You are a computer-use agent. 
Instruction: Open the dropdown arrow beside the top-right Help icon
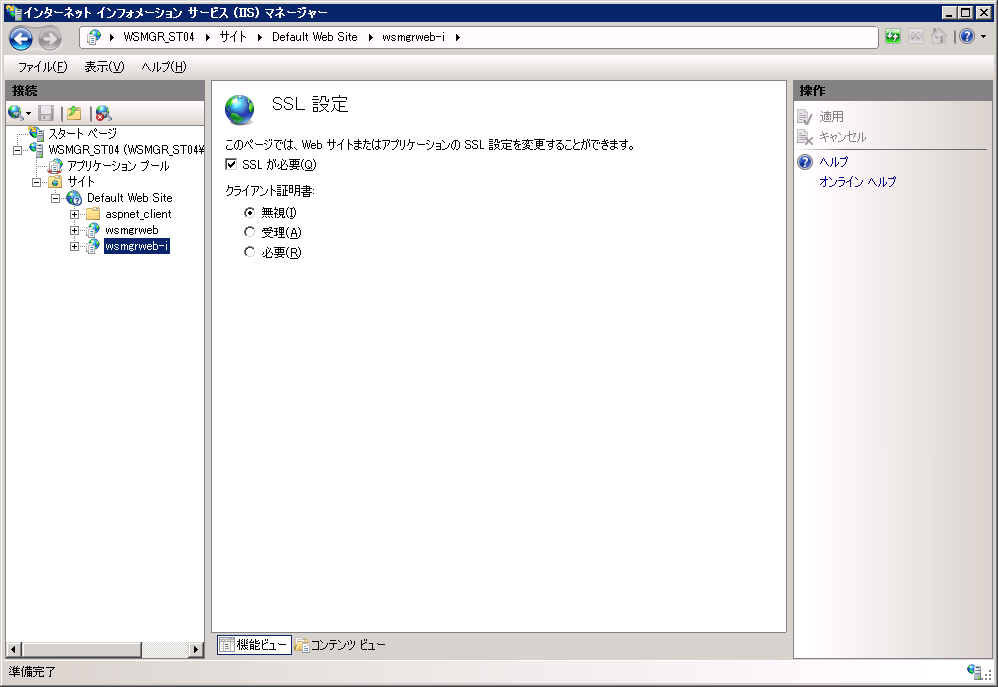pos(984,37)
